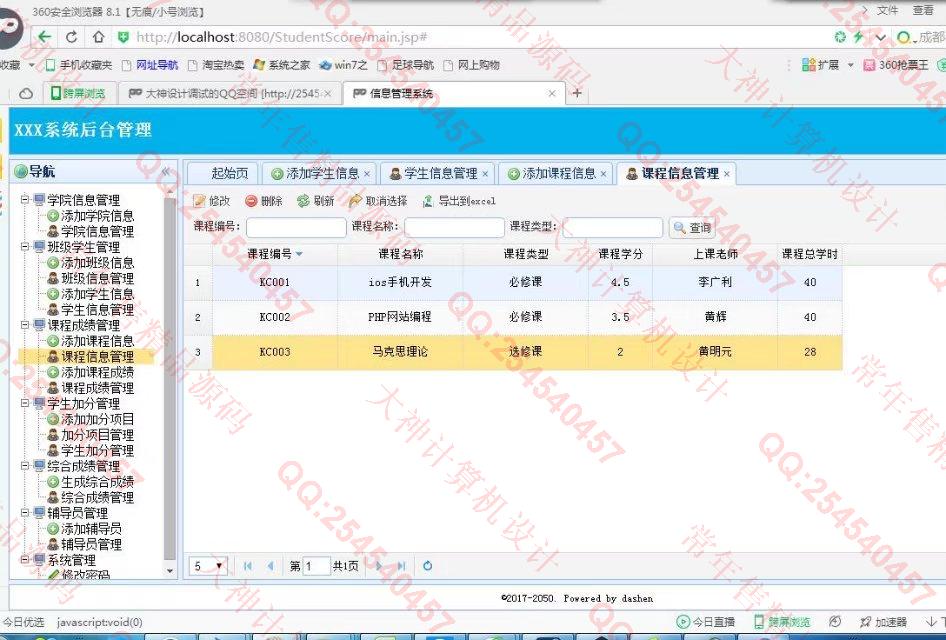The height and width of the screenshot is (640, 946).
Task: Open the page size dropdown showing 5
Action: (x=208, y=566)
